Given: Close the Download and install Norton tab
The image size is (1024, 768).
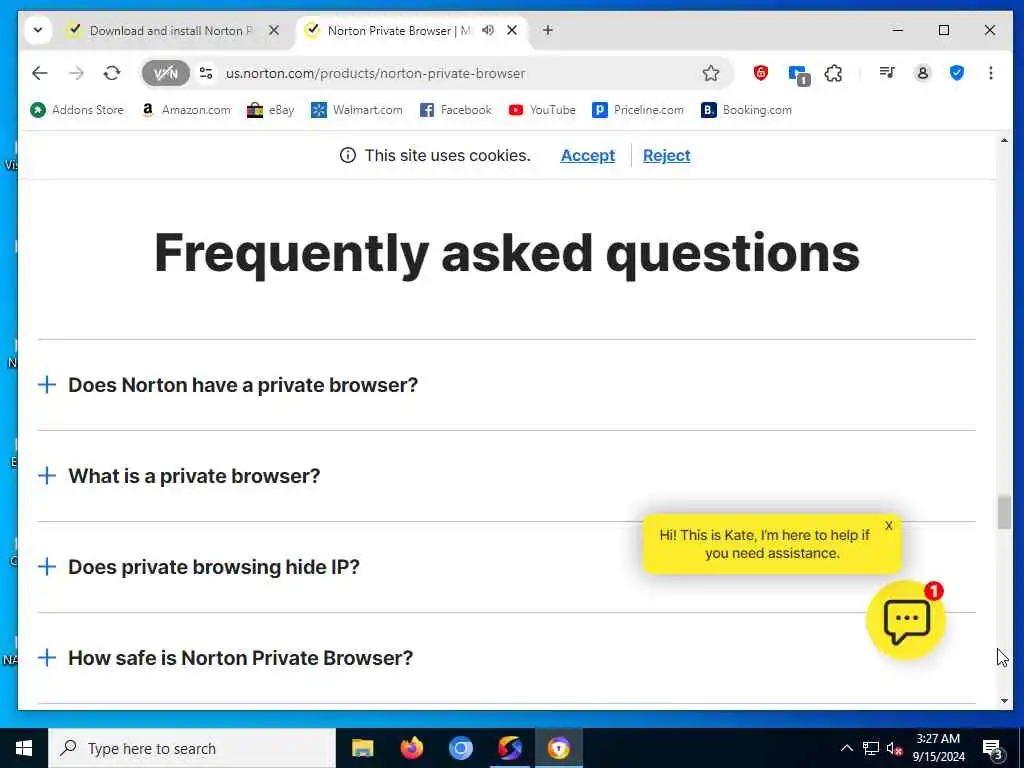Looking at the screenshot, I should tap(274, 30).
